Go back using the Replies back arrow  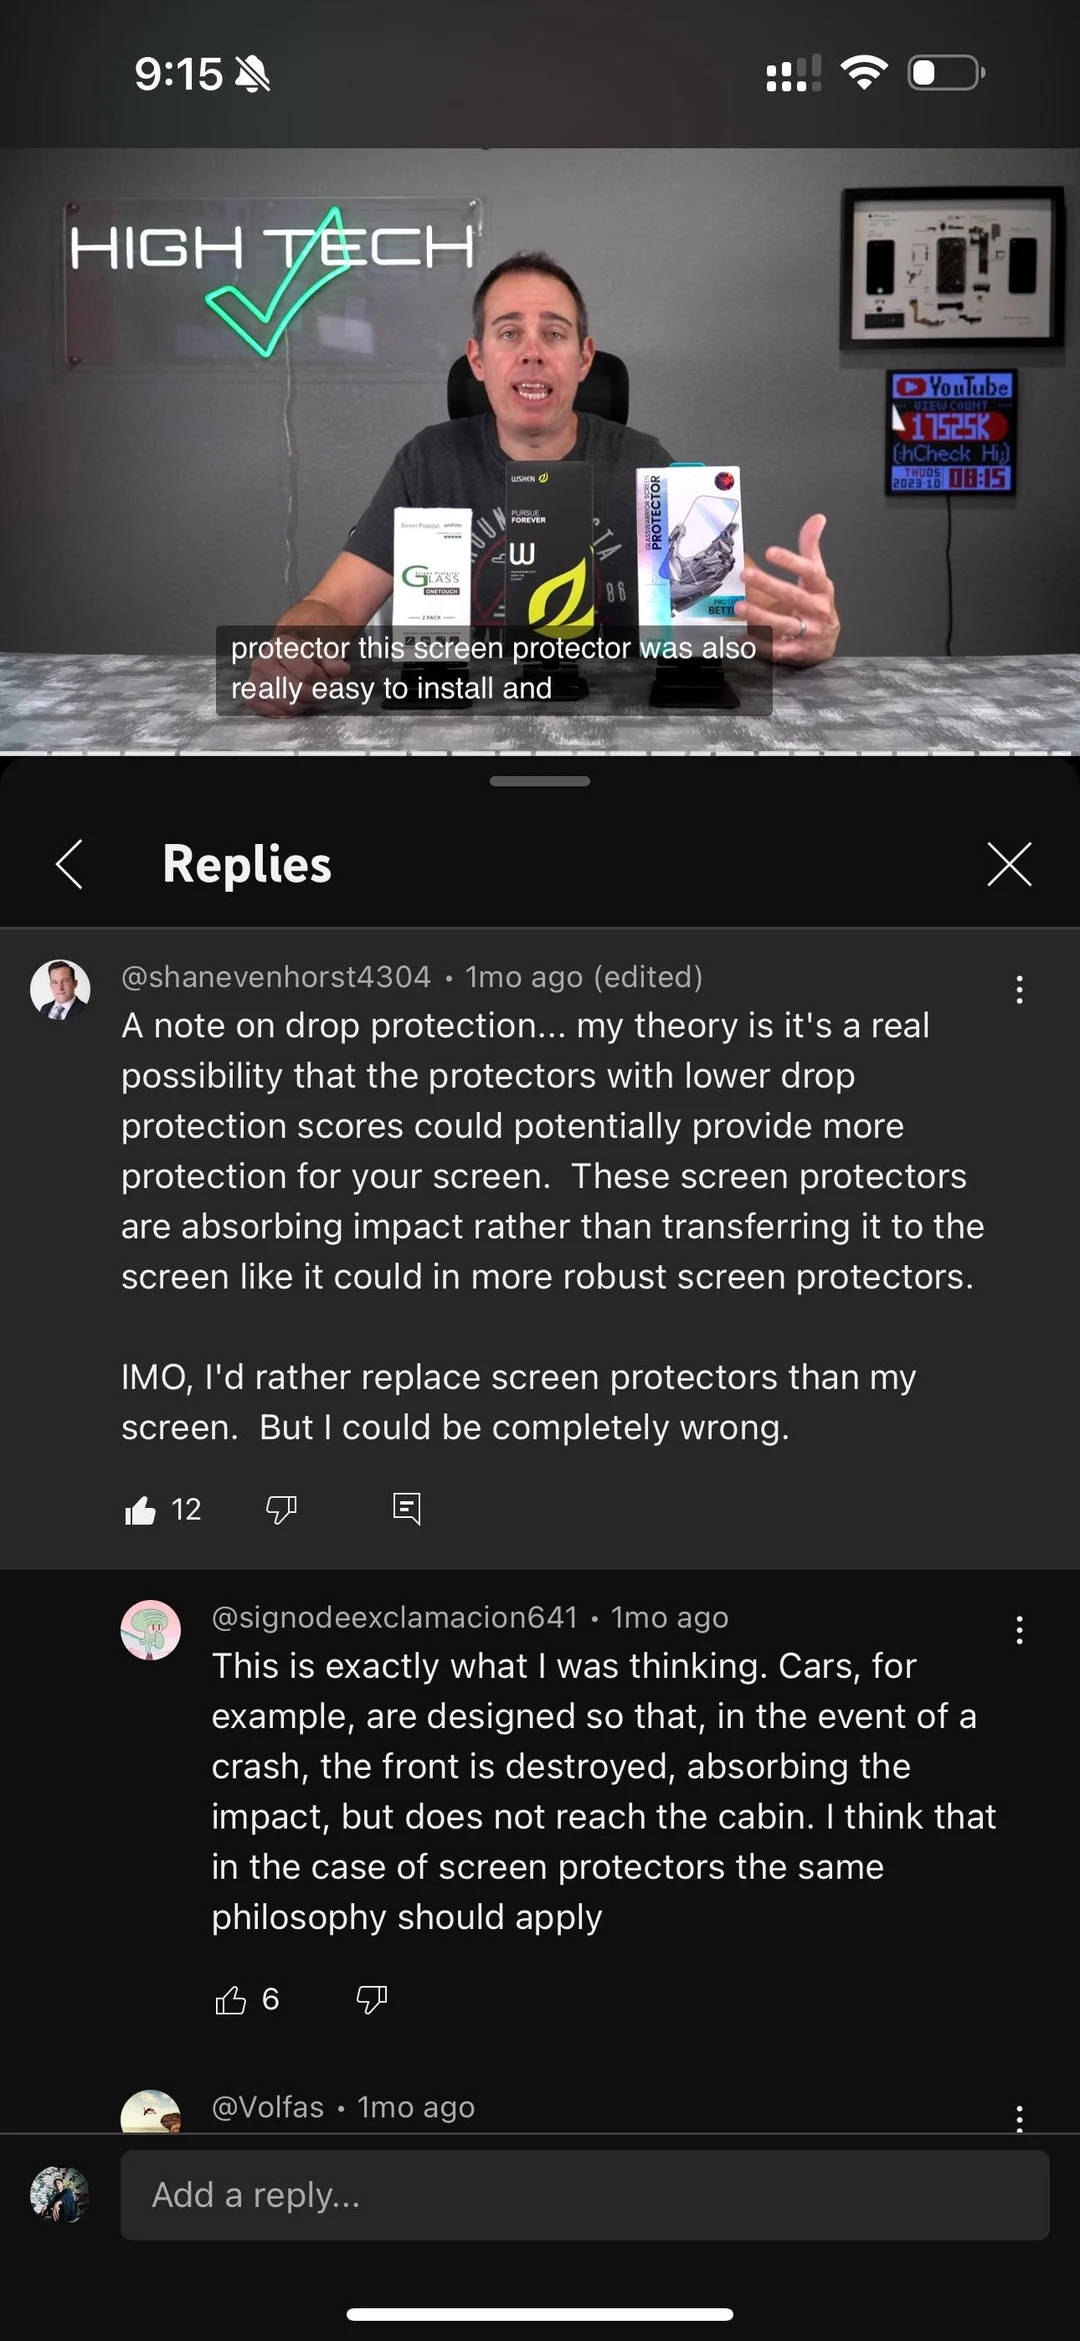point(69,864)
